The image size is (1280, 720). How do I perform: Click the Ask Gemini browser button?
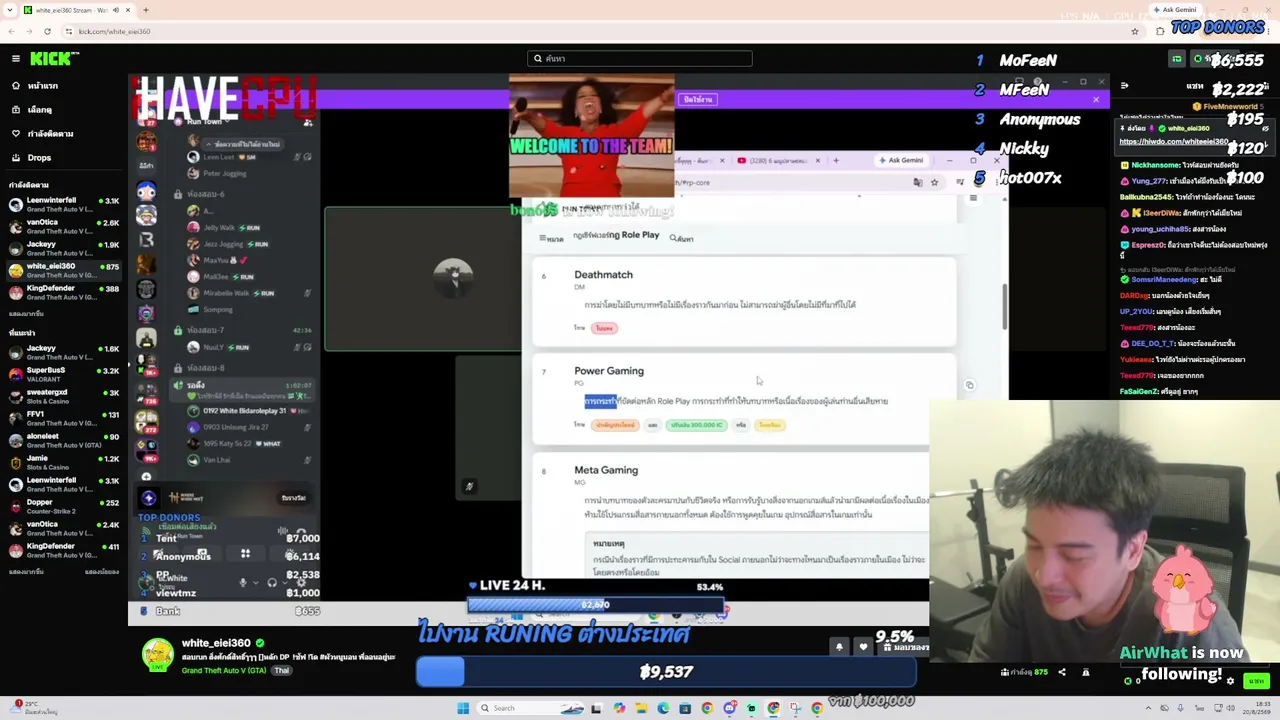pyautogui.click(x=1175, y=10)
